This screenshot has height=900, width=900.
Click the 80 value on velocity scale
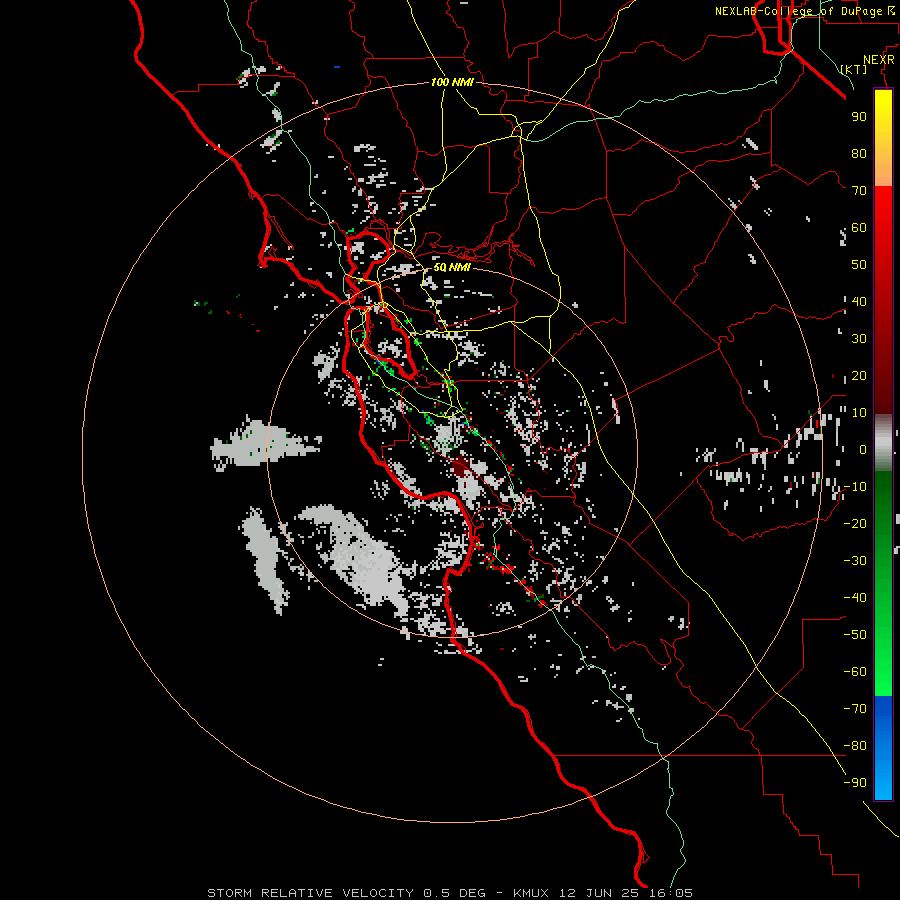[859, 153]
